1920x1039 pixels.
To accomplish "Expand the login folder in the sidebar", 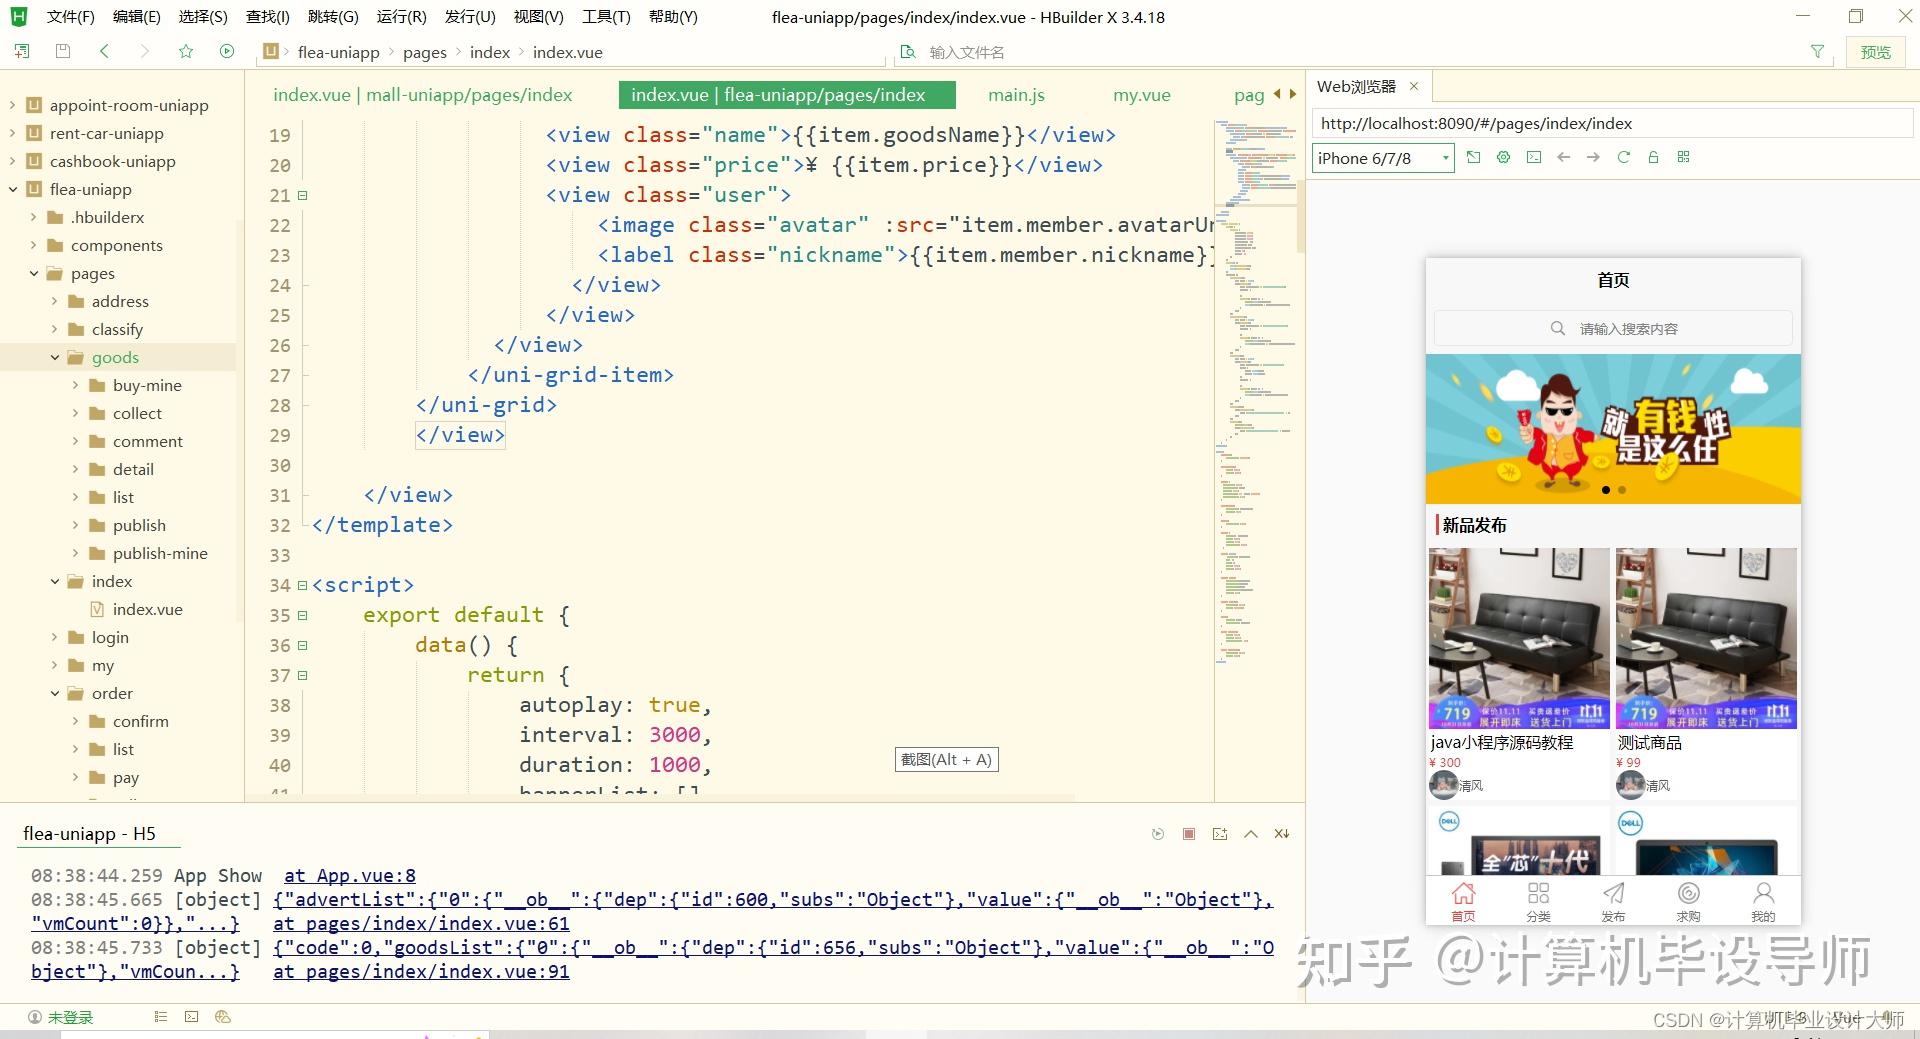I will 55,637.
